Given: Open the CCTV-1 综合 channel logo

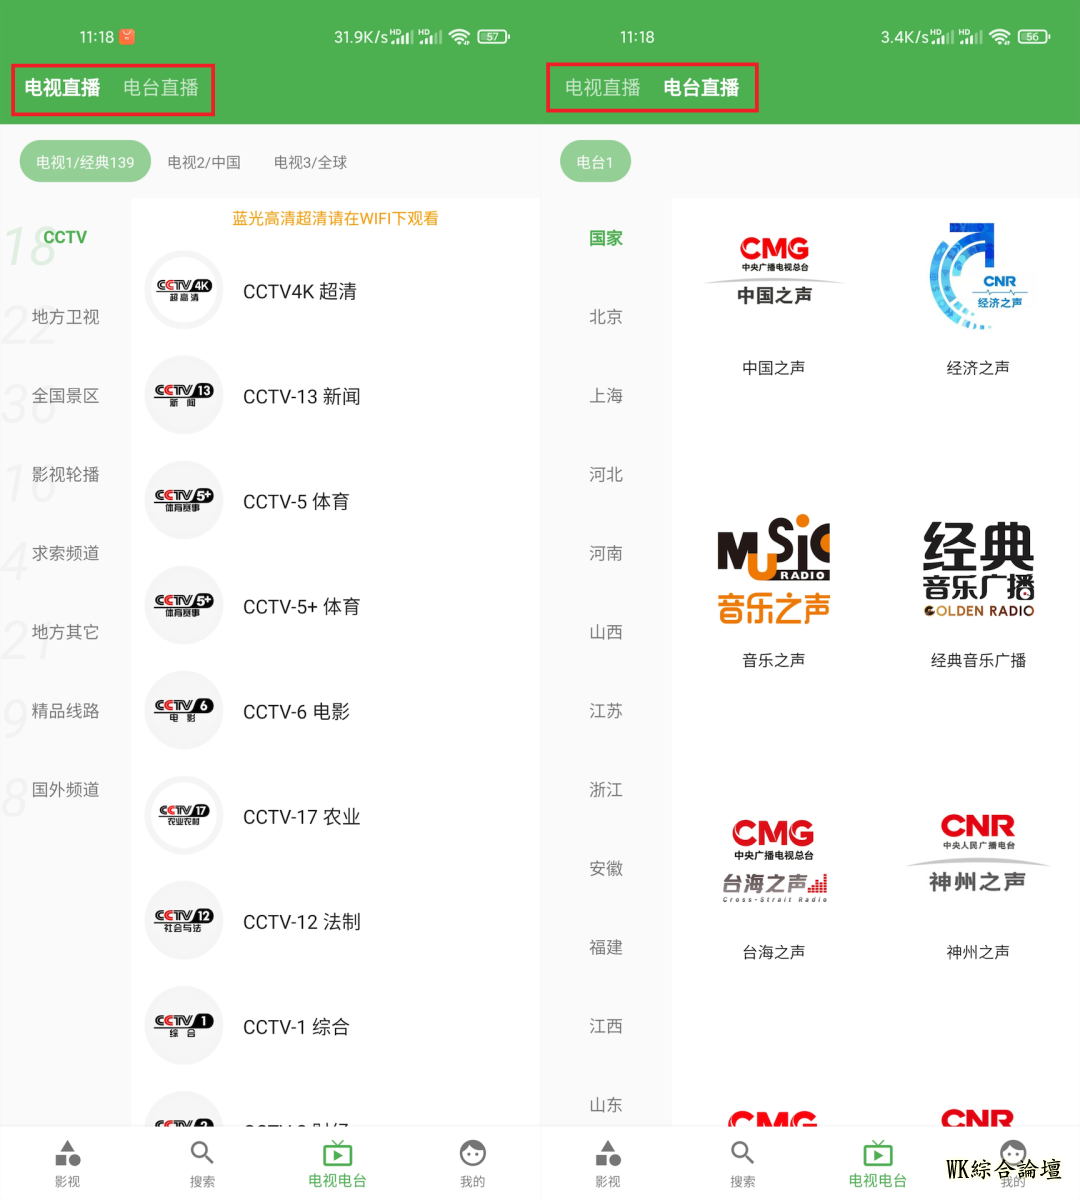Looking at the screenshot, I should [x=184, y=1026].
